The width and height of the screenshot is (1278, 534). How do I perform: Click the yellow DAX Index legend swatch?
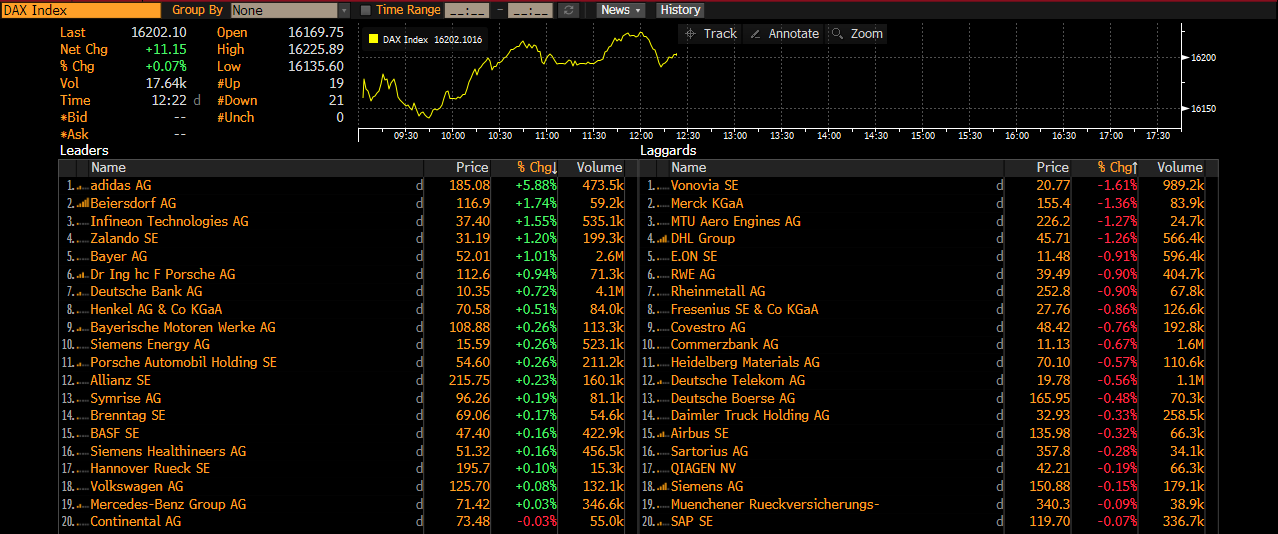373,40
